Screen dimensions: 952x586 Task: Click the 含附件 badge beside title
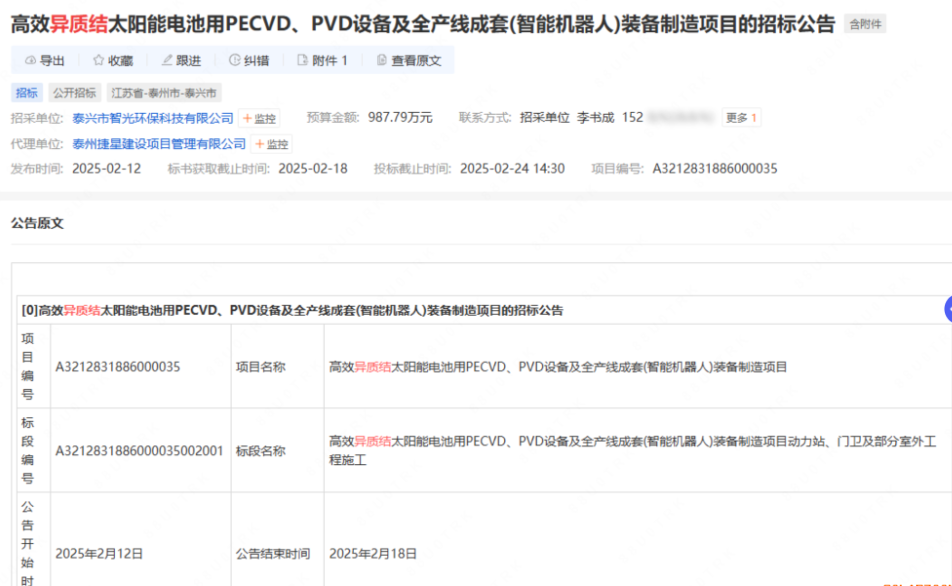pos(865,24)
